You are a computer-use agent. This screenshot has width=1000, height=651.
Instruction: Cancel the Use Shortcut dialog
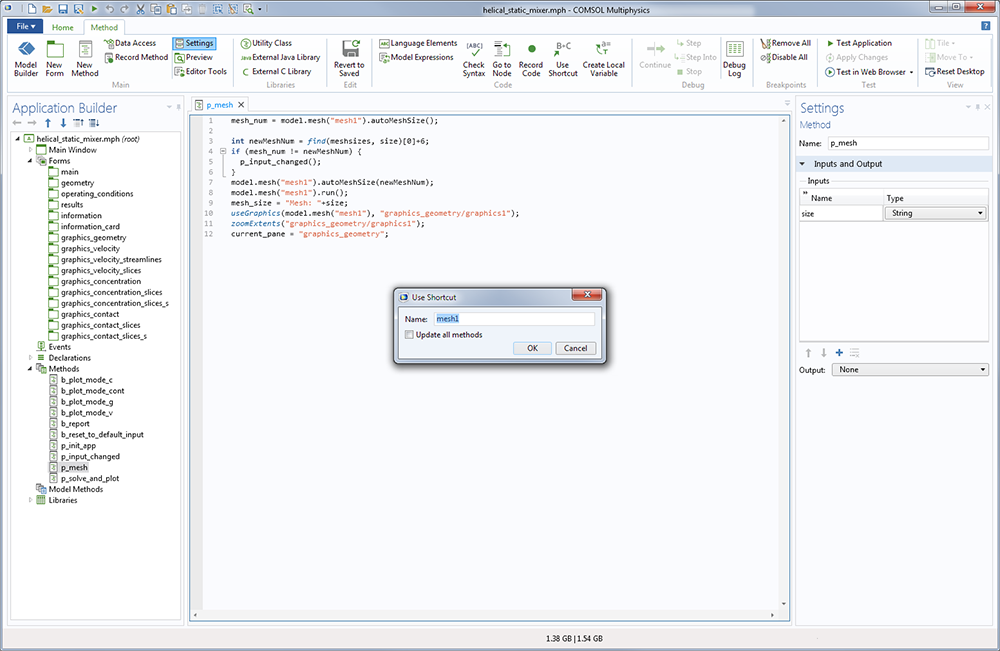(x=575, y=348)
